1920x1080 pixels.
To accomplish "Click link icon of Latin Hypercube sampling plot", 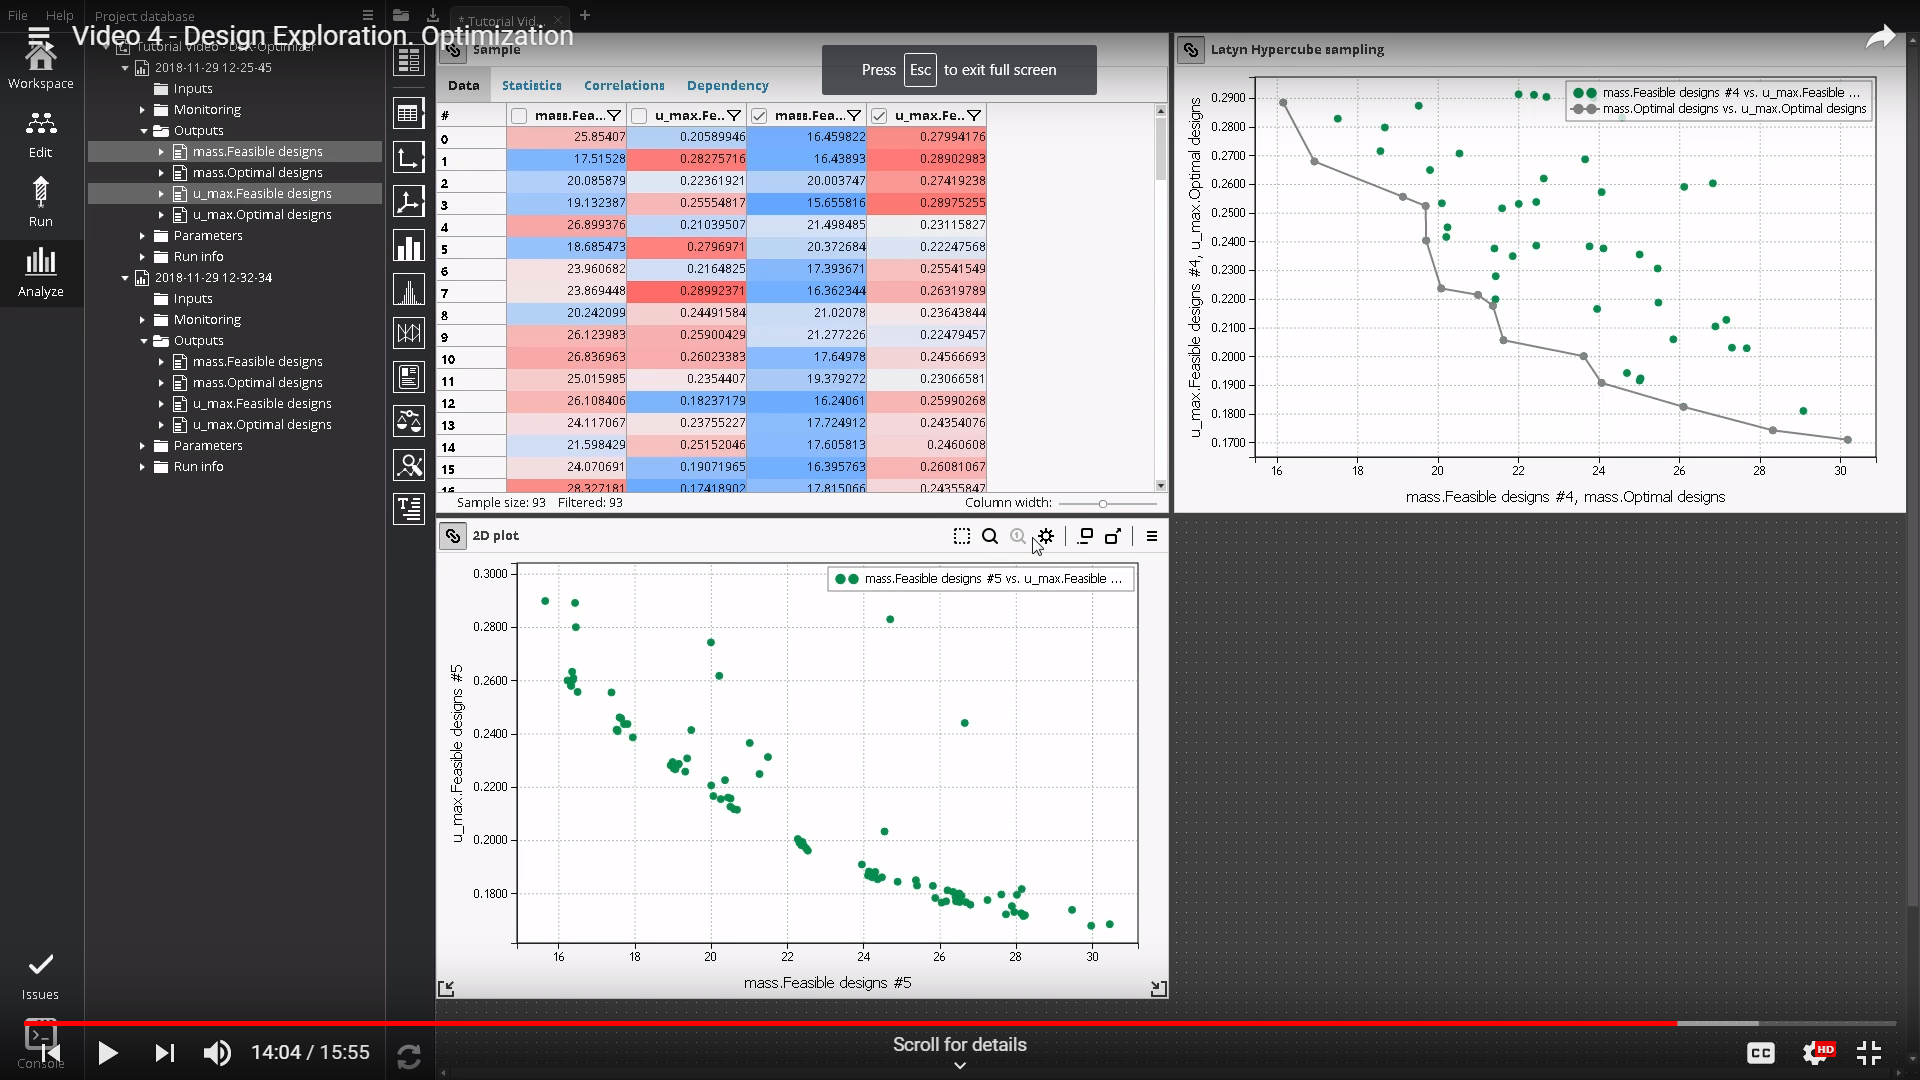I will click(1191, 49).
